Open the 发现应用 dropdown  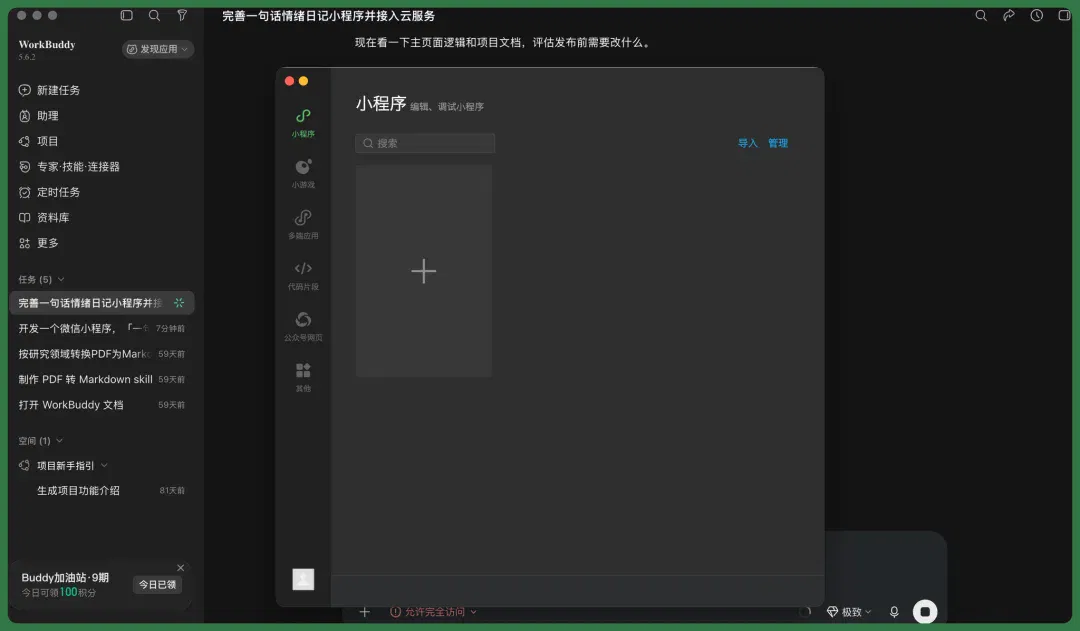(158, 49)
